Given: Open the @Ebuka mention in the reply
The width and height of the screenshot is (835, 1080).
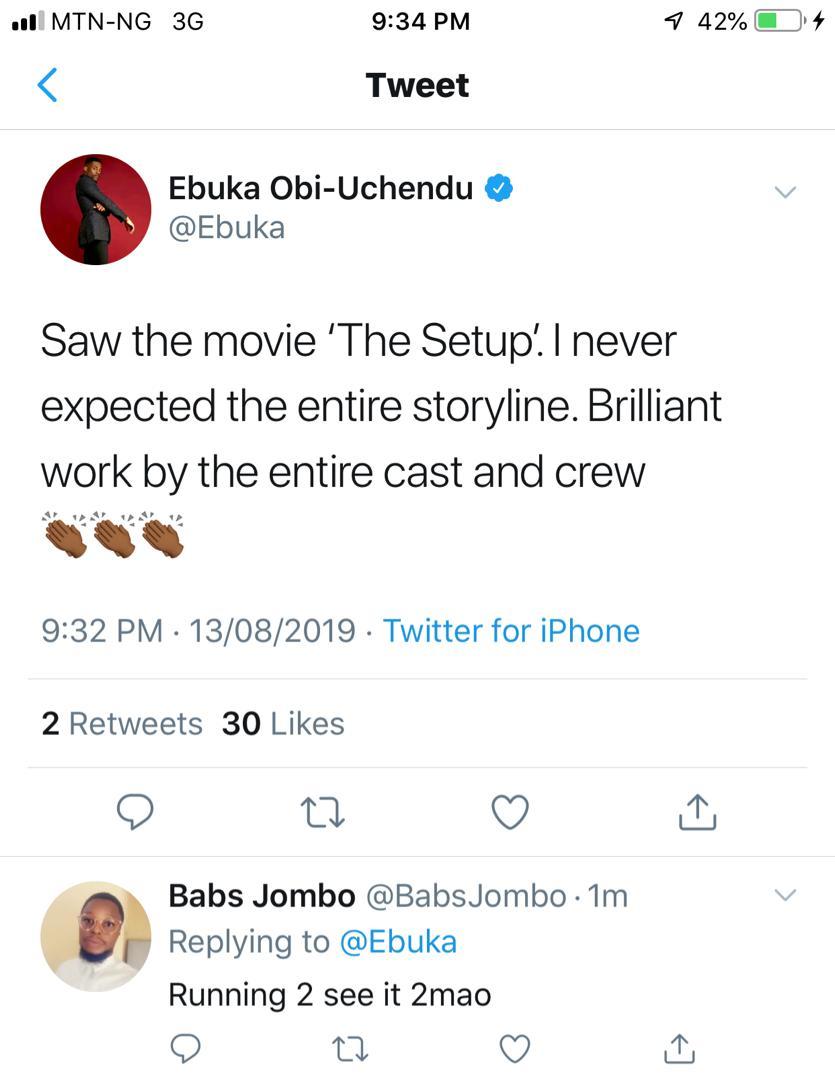Looking at the screenshot, I should click(x=398, y=942).
